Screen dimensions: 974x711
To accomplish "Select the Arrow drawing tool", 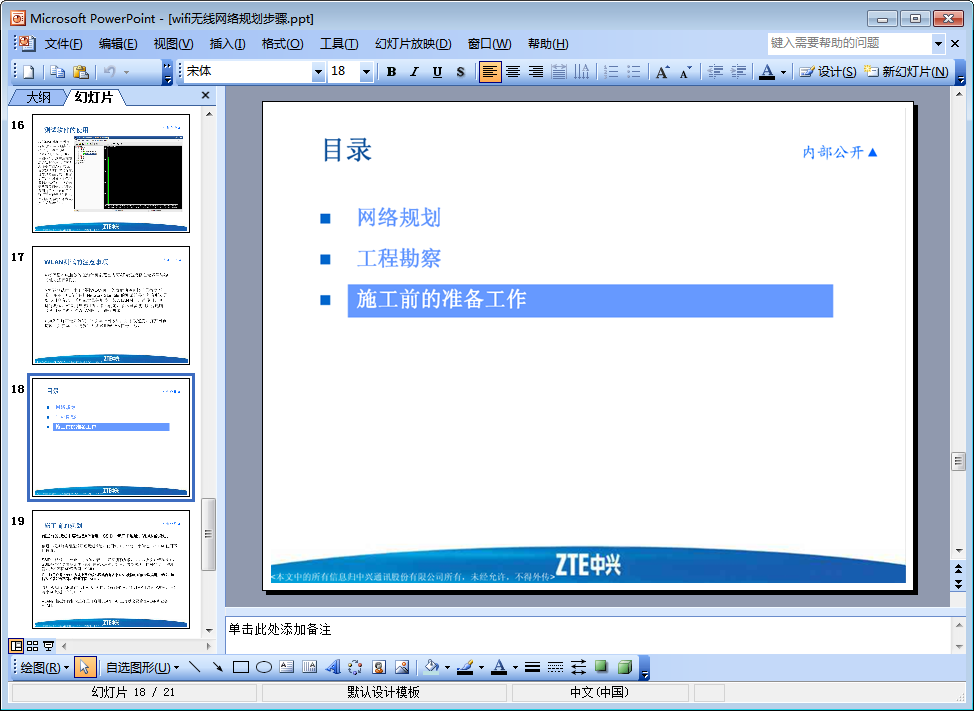I will pyautogui.click(x=217, y=668).
